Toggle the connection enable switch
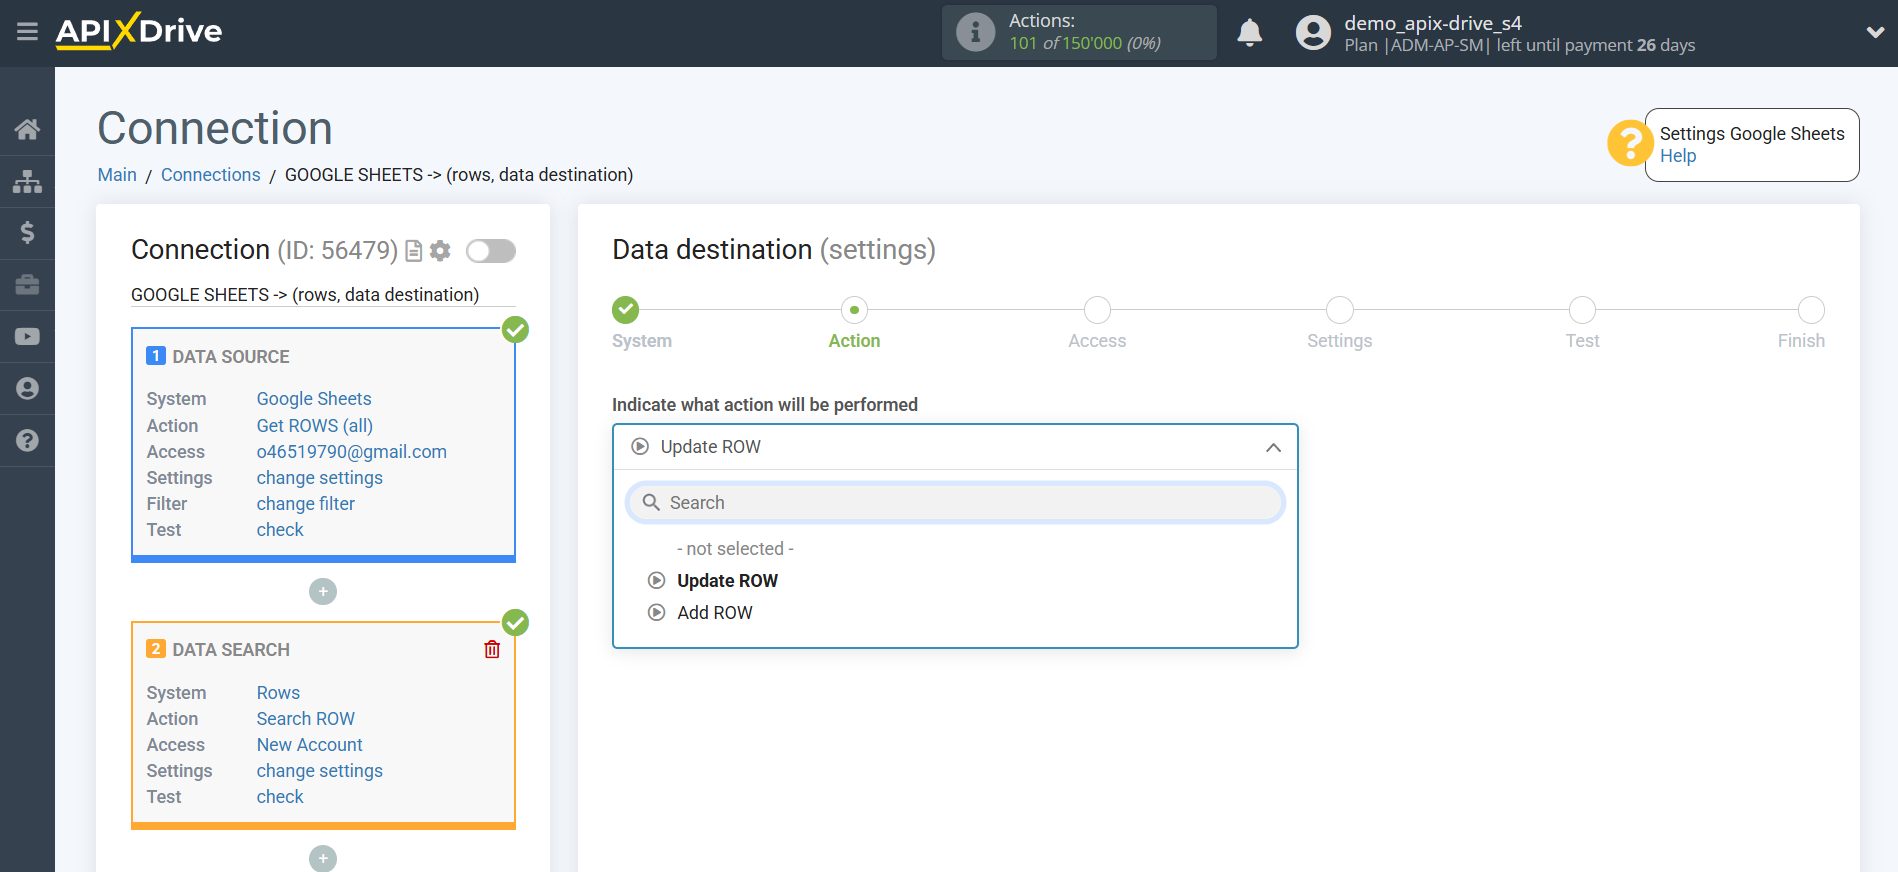The width and height of the screenshot is (1898, 872). coord(491,251)
